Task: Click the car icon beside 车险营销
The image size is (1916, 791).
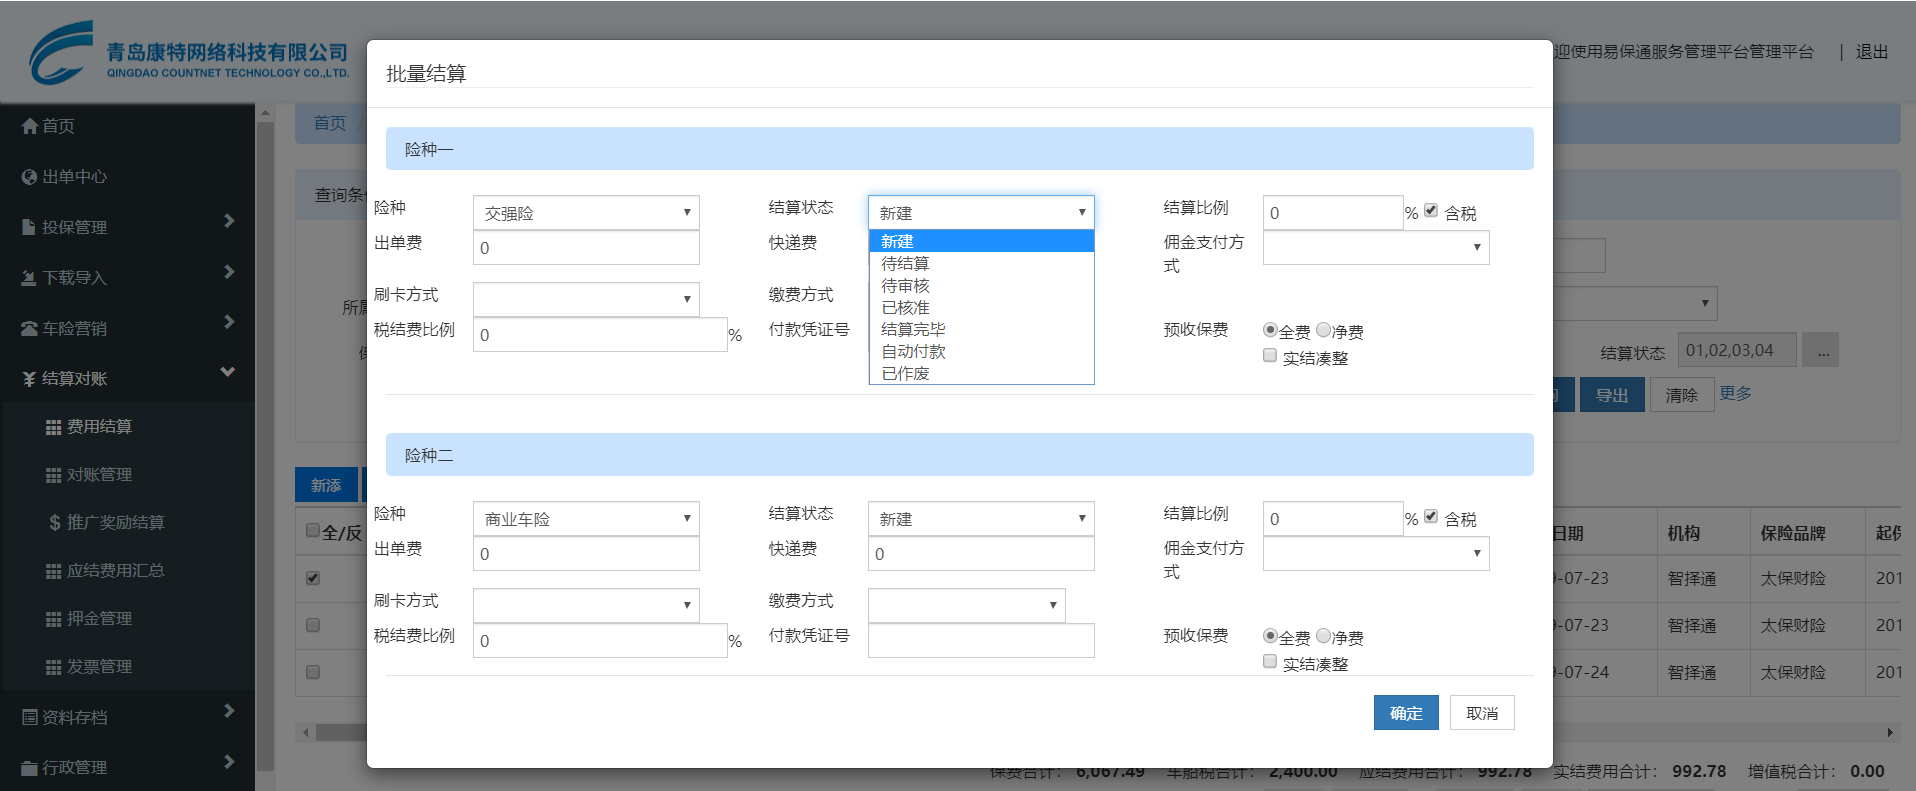Action: pyautogui.click(x=30, y=329)
